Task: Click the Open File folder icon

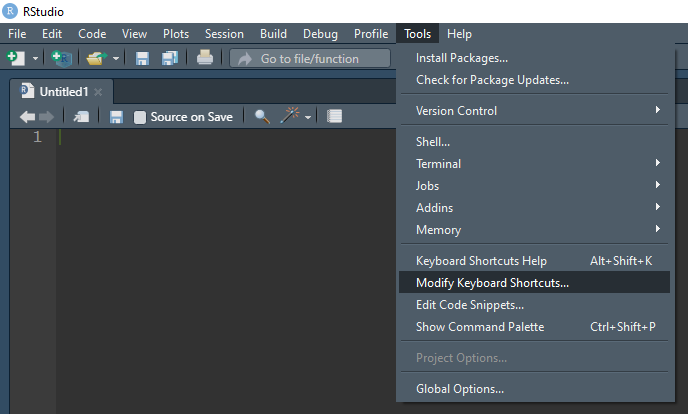Action: pos(97,58)
